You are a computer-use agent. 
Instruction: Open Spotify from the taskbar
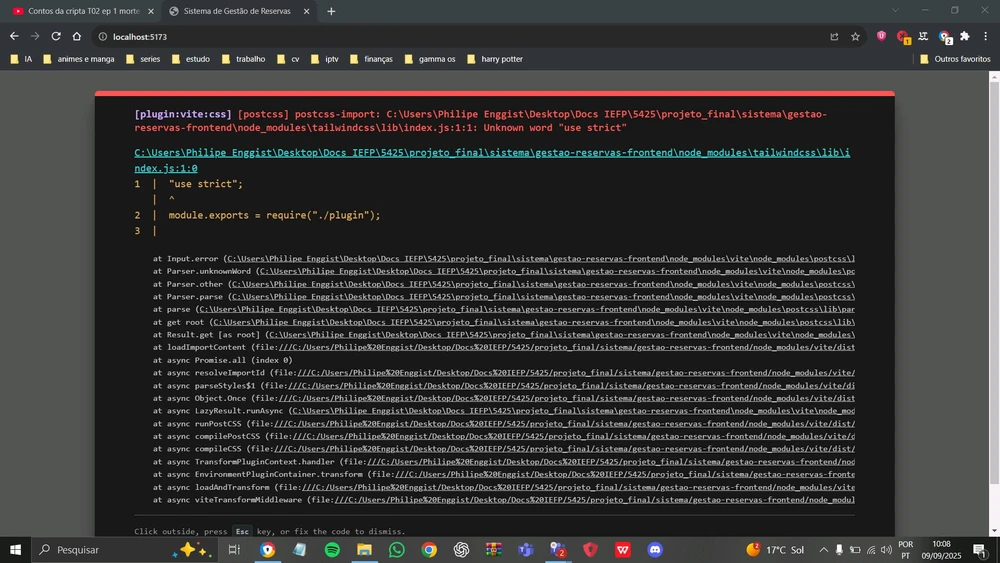pyautogui.click(x=332, y=550)
